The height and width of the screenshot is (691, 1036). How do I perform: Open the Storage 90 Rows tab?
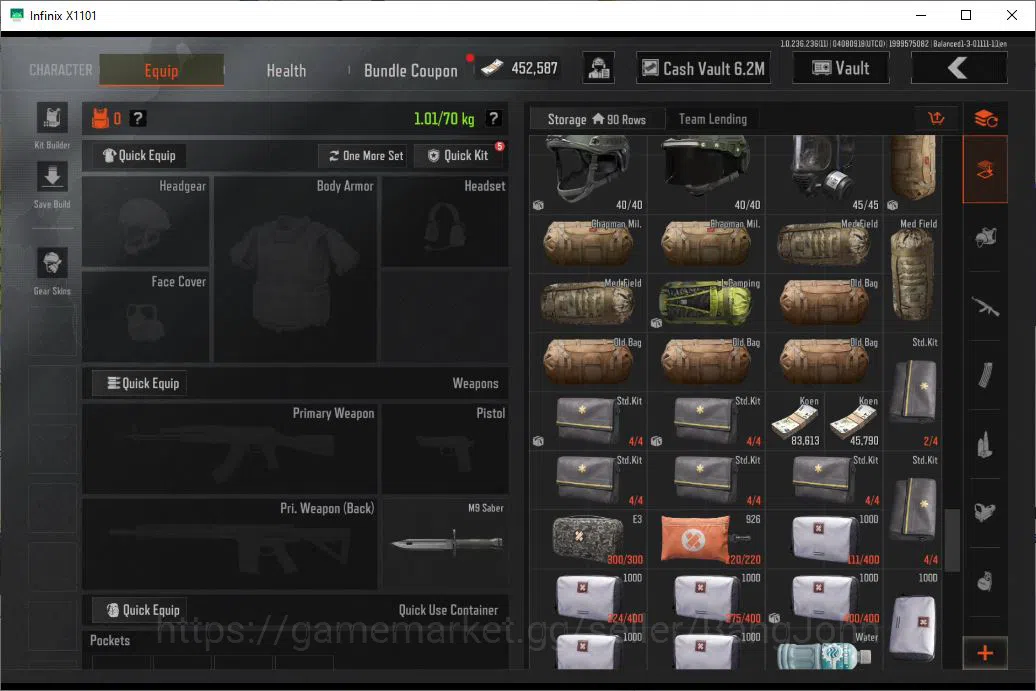click(x=597, y=119)
